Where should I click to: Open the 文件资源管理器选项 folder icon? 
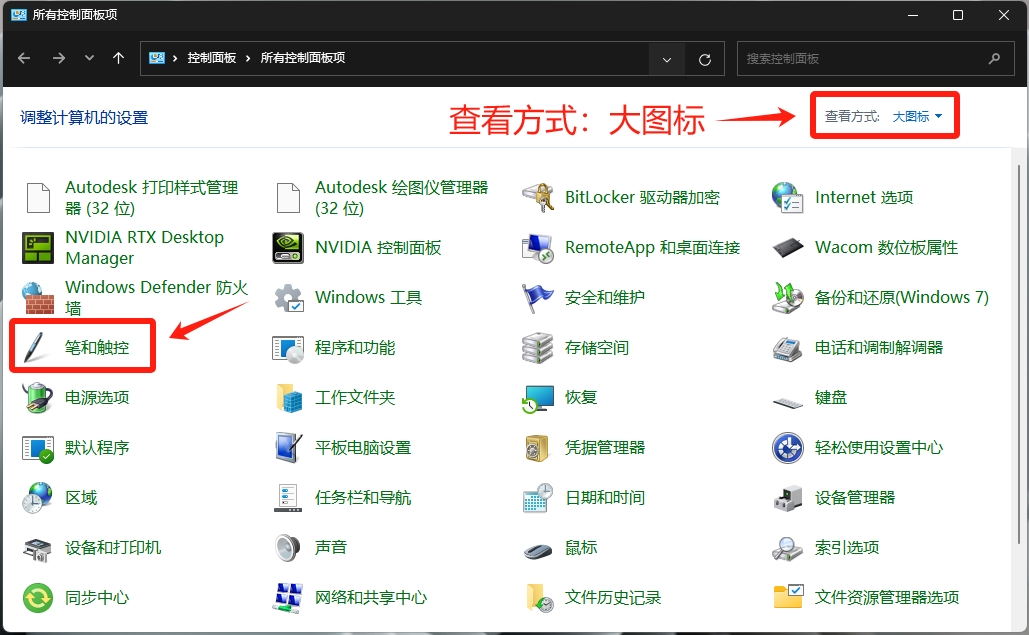pos(788,596)
